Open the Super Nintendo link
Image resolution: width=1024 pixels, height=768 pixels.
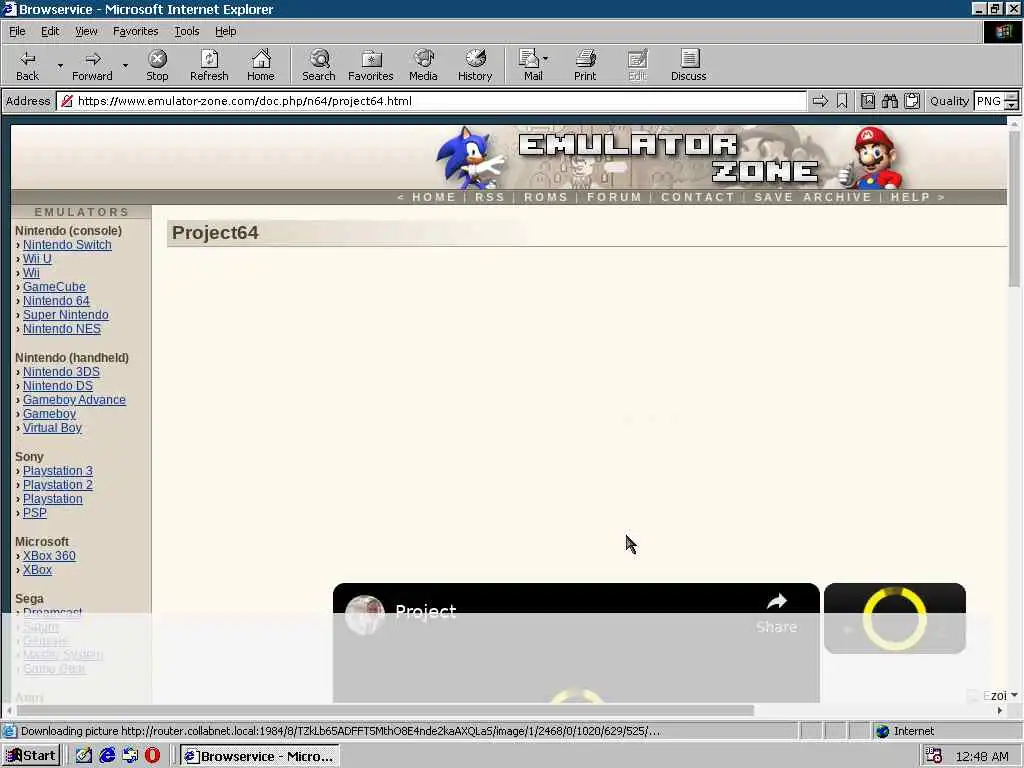(x=66, y=315)
